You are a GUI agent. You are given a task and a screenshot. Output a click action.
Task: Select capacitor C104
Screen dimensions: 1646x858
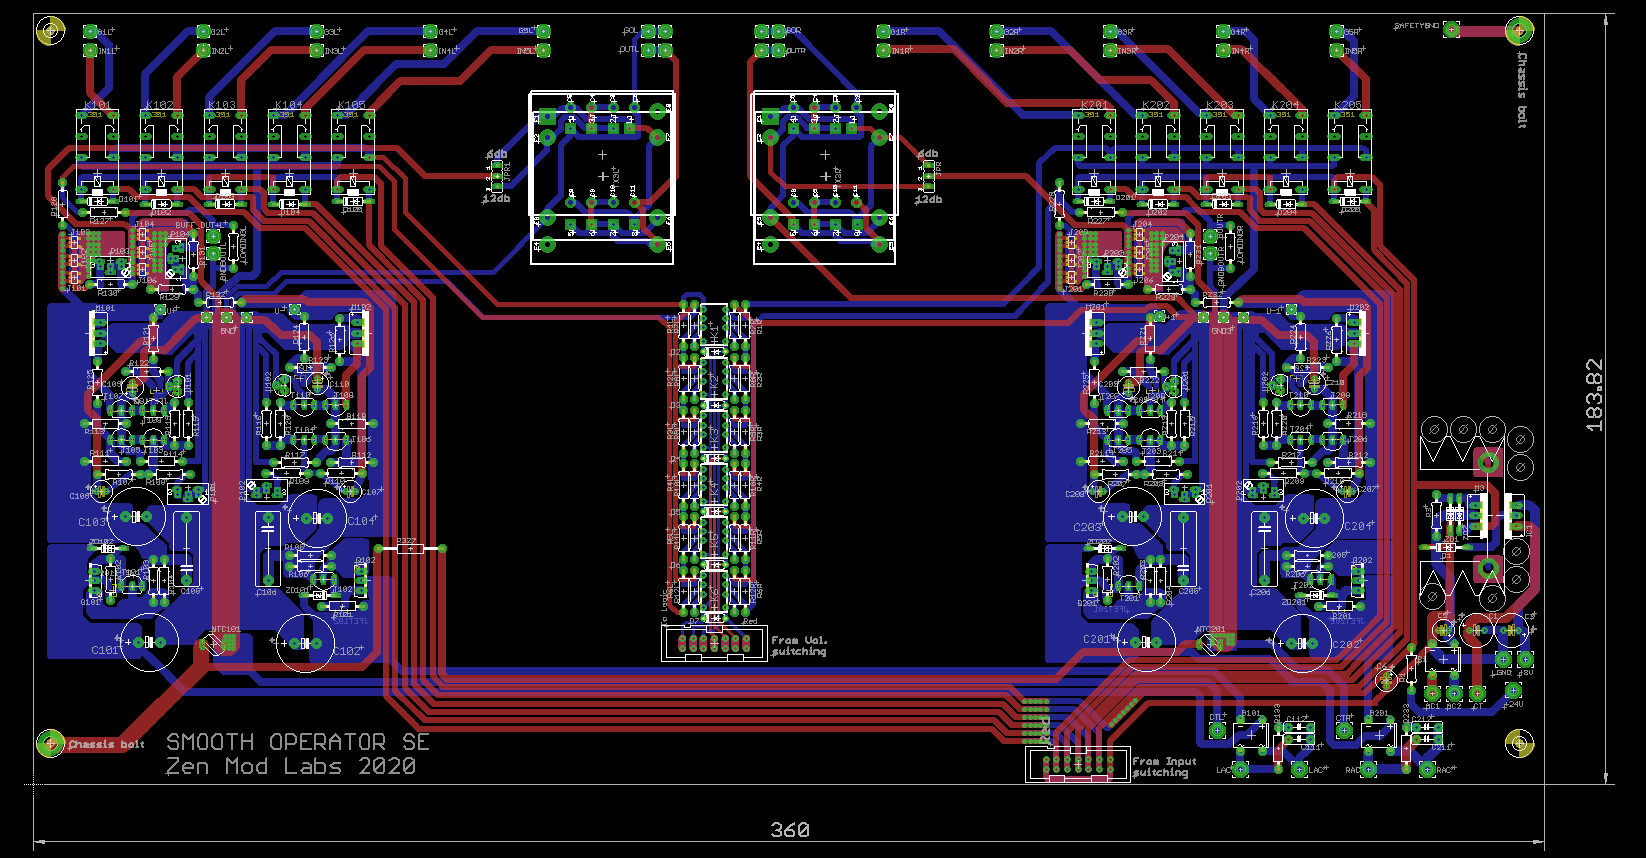(x=318, y=518)
